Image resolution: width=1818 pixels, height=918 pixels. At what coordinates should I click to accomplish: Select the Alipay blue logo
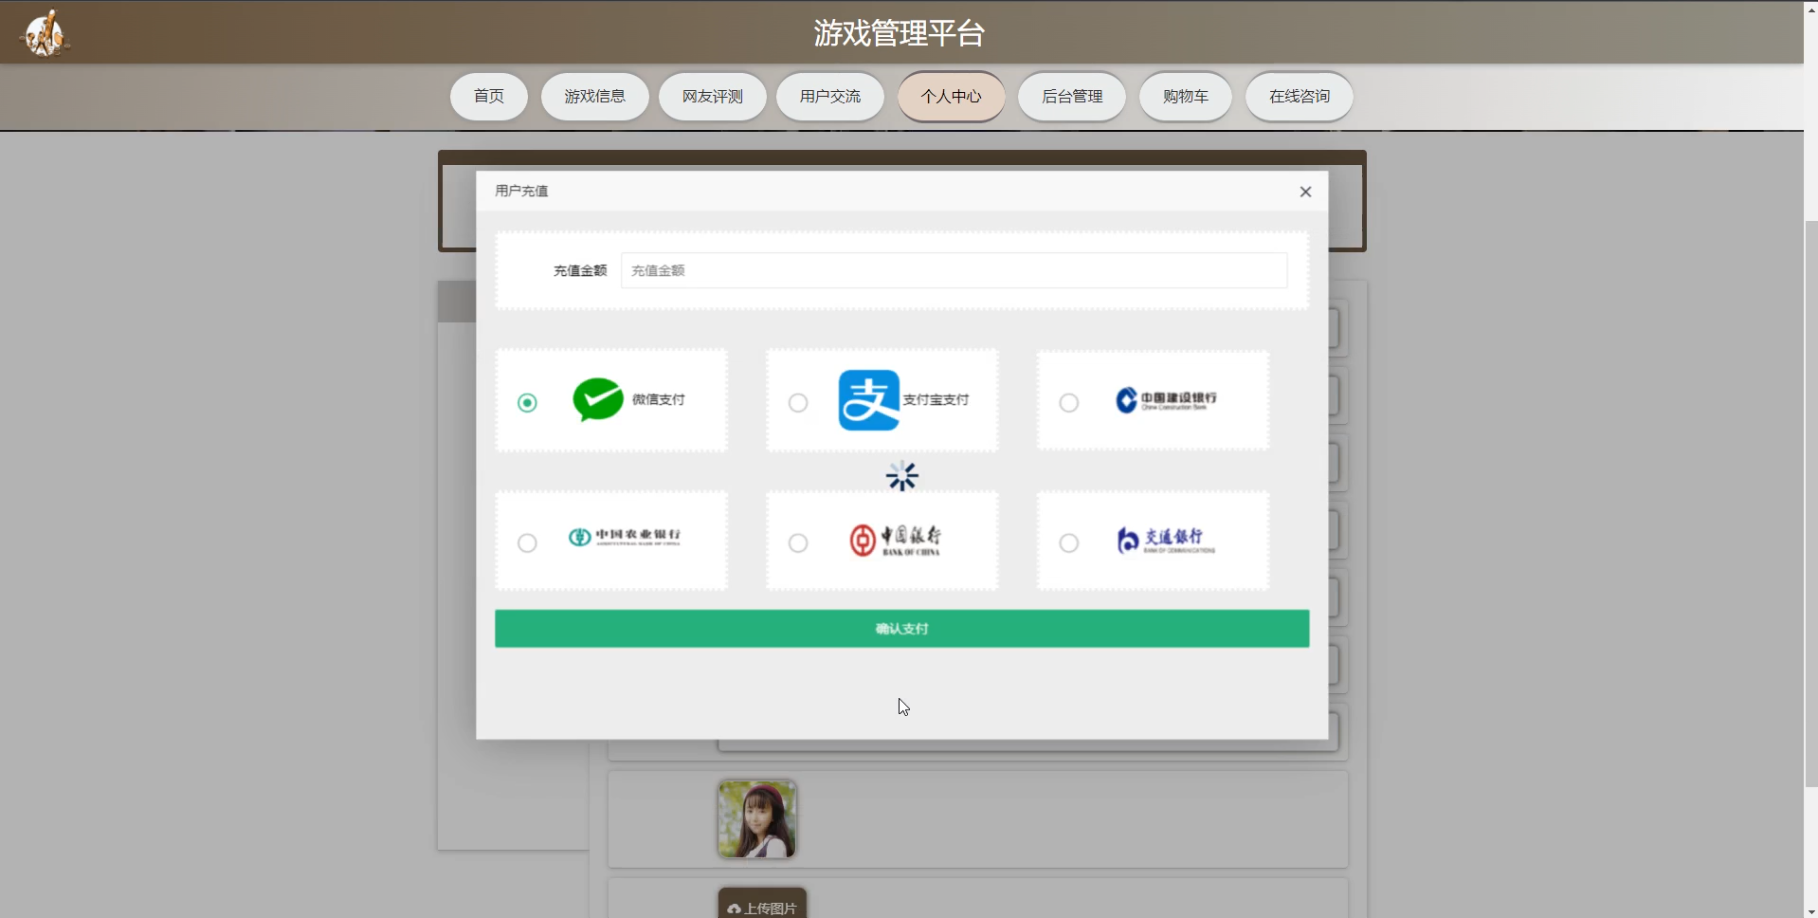pyautogui.click(x=868, y=400)
